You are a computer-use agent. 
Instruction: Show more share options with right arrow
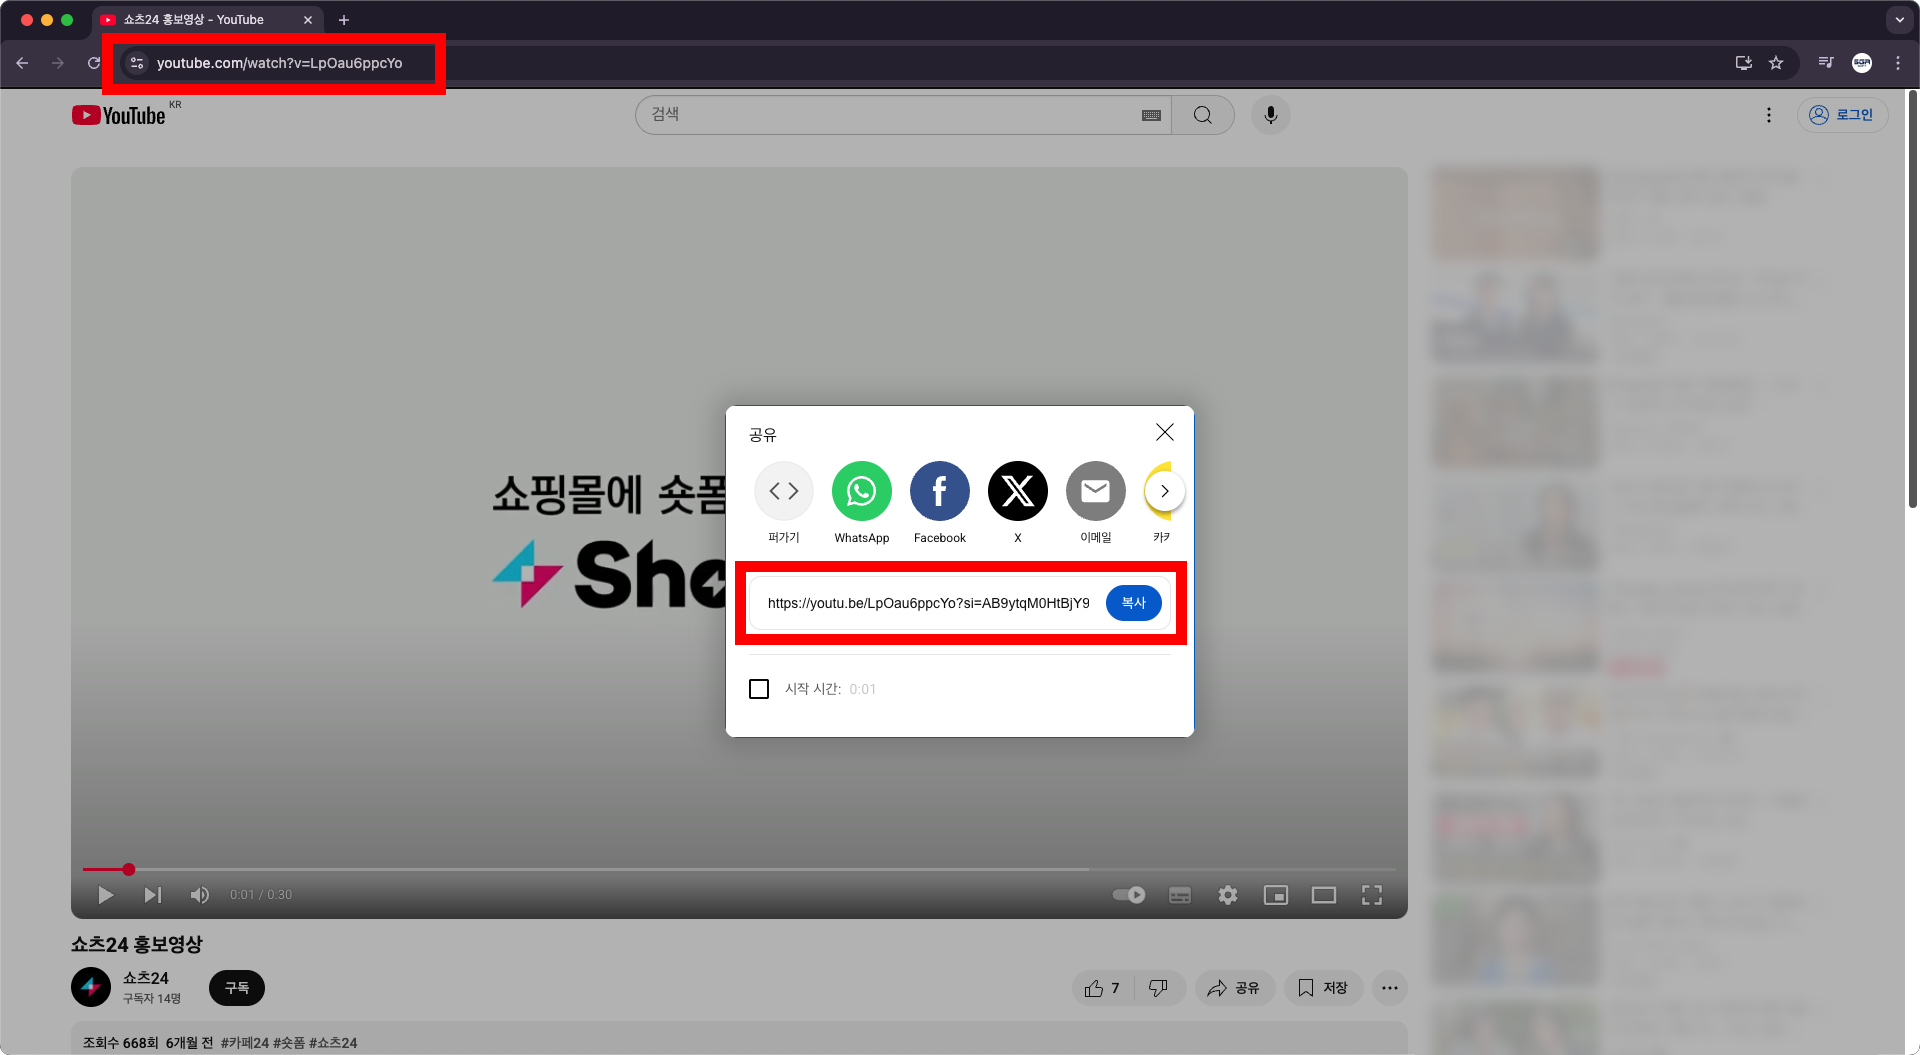tap(1165, 491)
